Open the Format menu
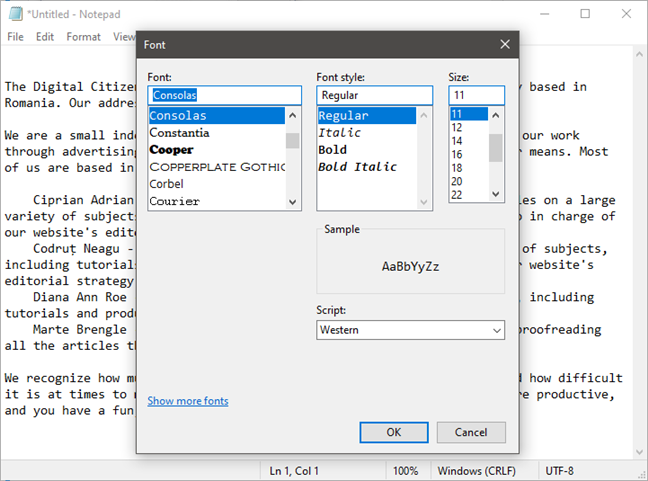648x481 pixels. pos(83,37)
